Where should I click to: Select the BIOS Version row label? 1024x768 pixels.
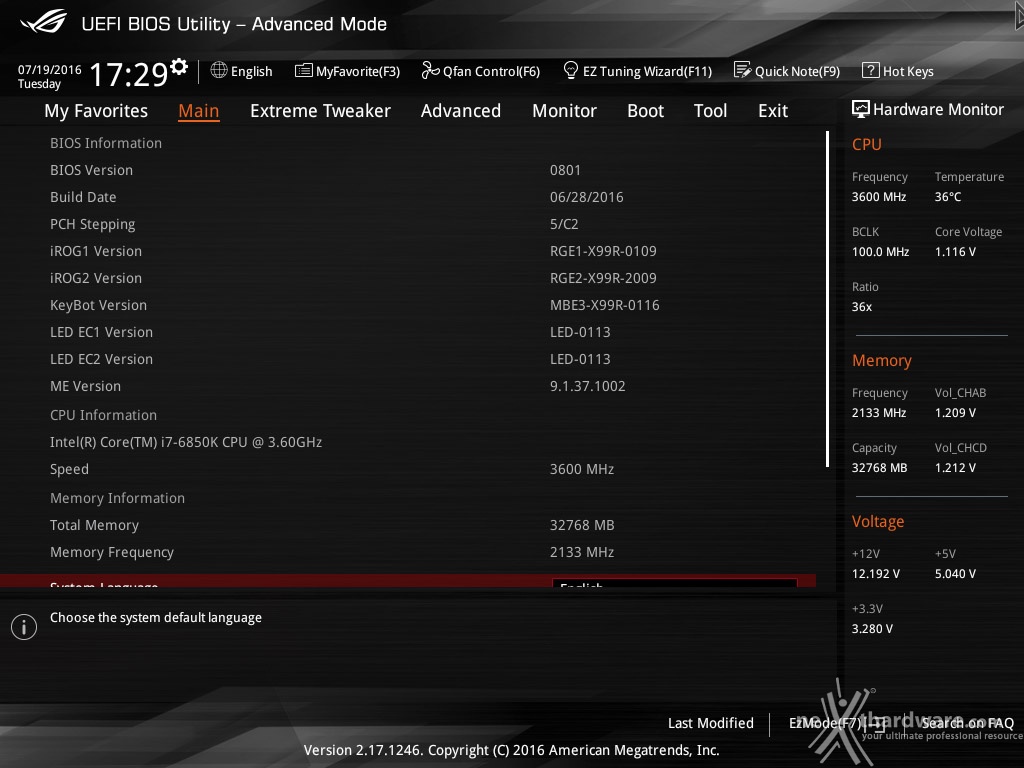91,170
